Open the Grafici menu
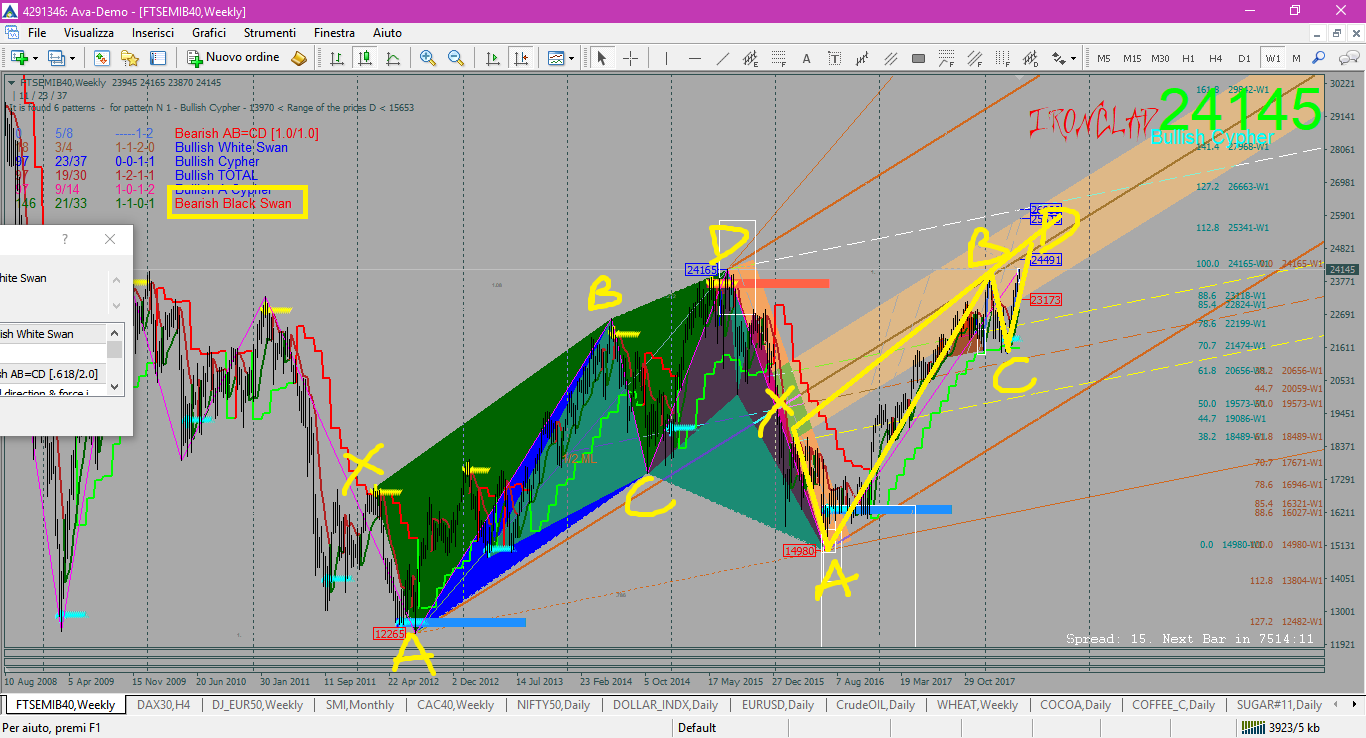This screenshot has height=738, width=1366. [209, 33]
